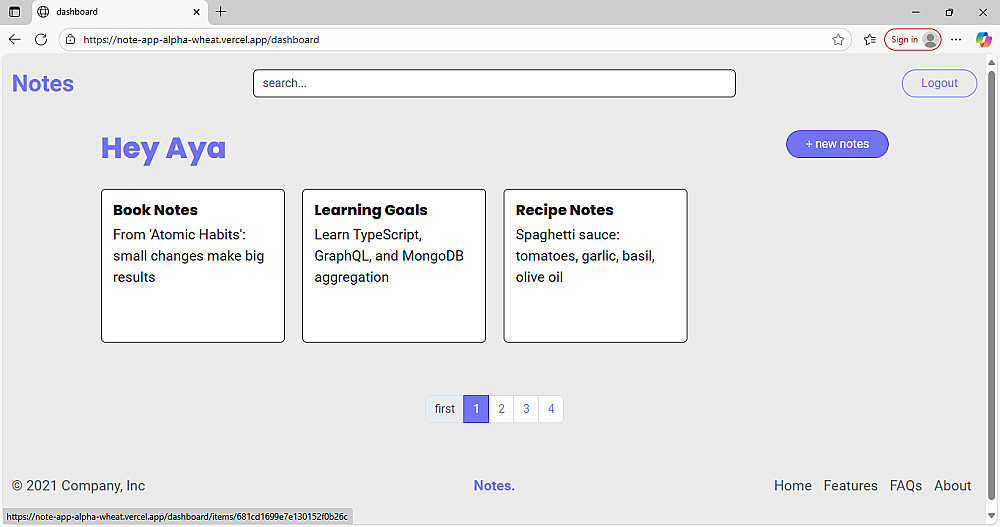
Task: View site information lock icon
Action: coord(70,40)
